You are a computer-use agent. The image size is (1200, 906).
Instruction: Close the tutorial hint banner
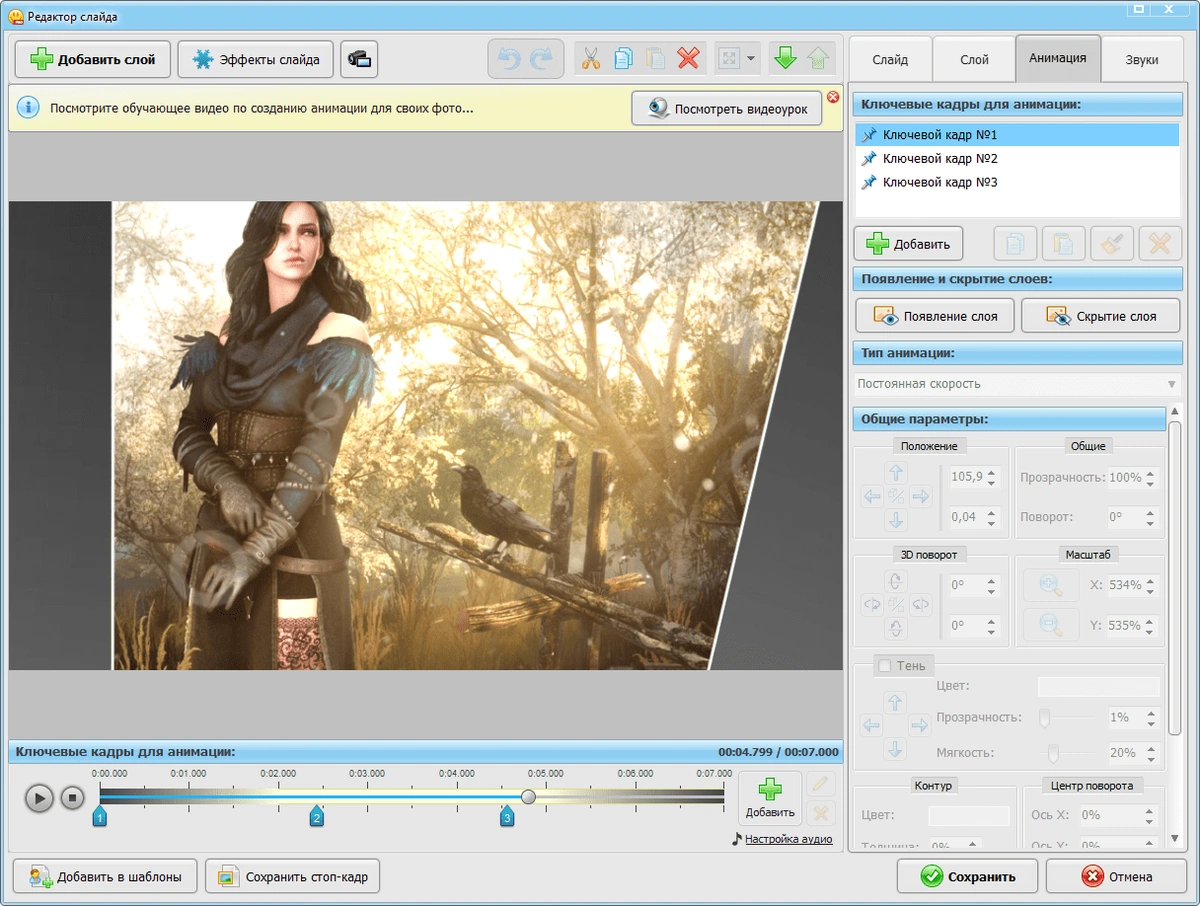coord(832,97)
